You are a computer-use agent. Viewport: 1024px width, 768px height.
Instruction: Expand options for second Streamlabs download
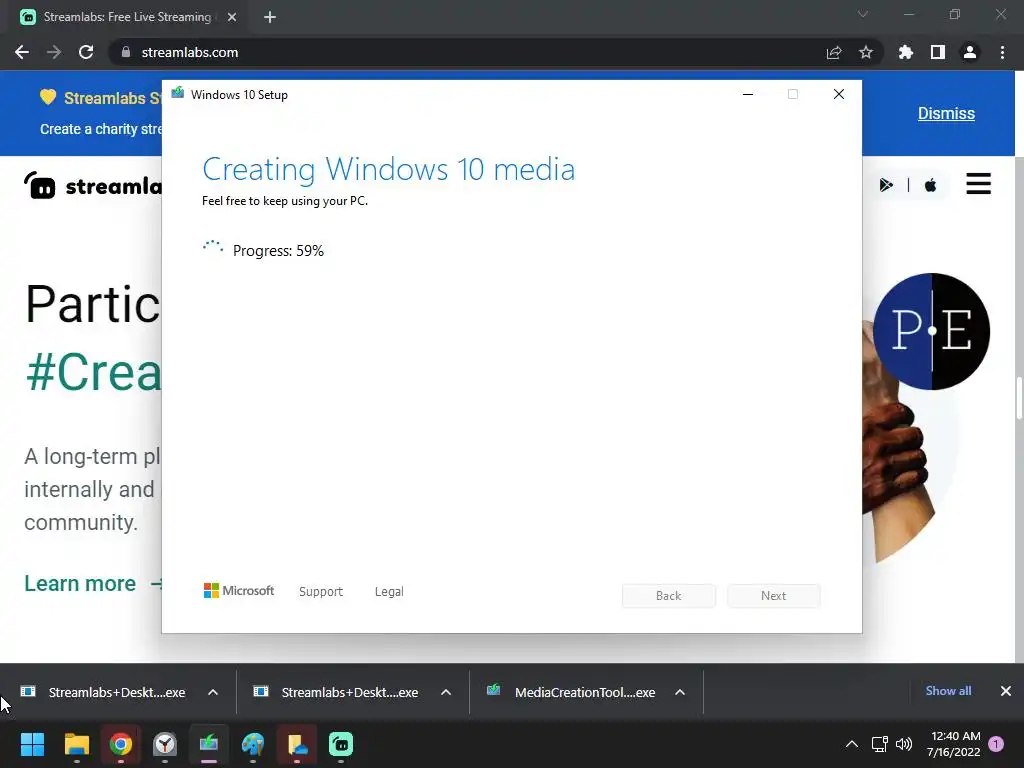click(x=446, y=692)
